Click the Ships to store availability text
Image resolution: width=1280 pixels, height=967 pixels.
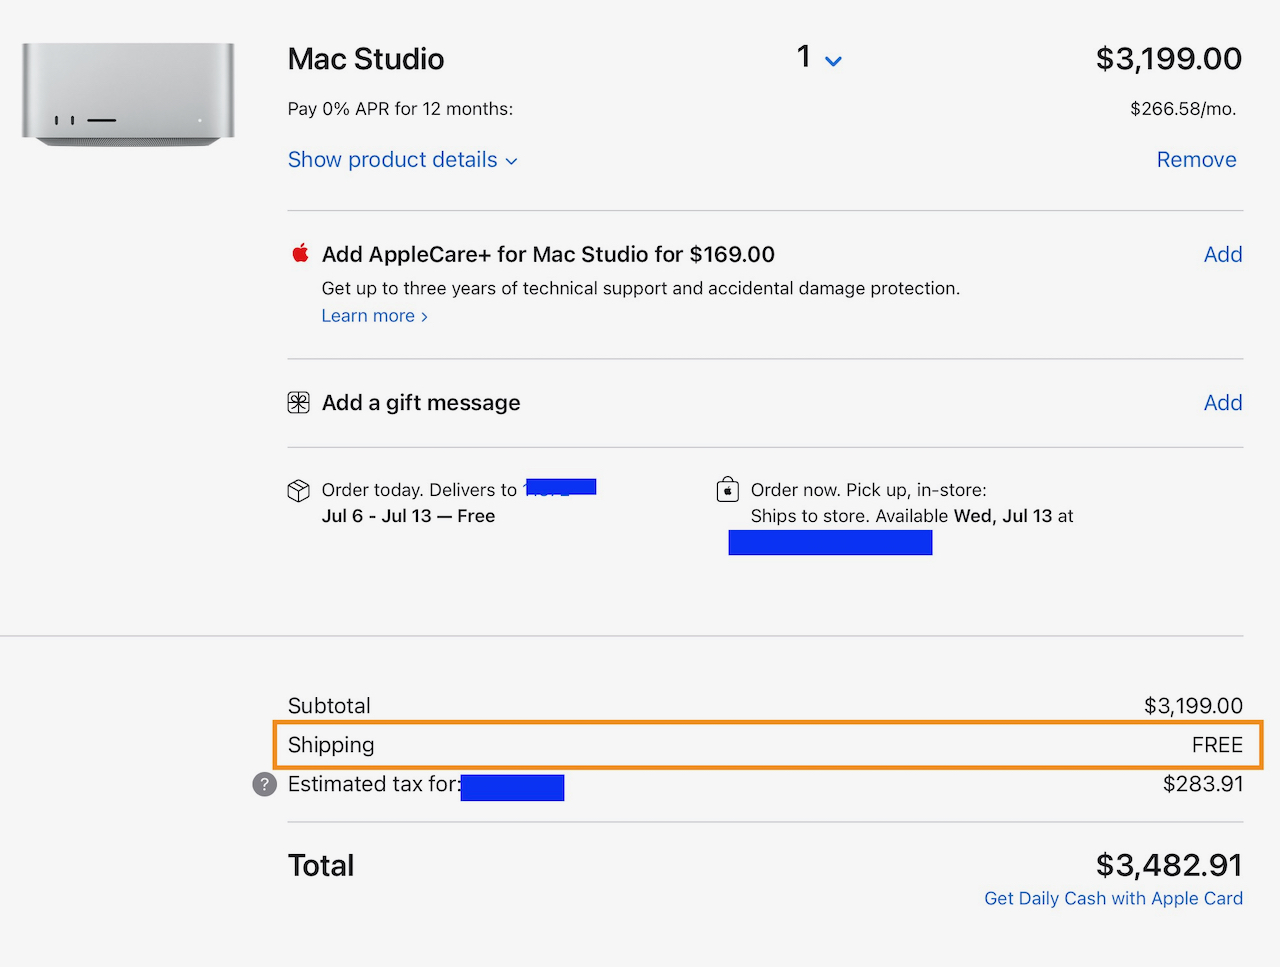912,516
